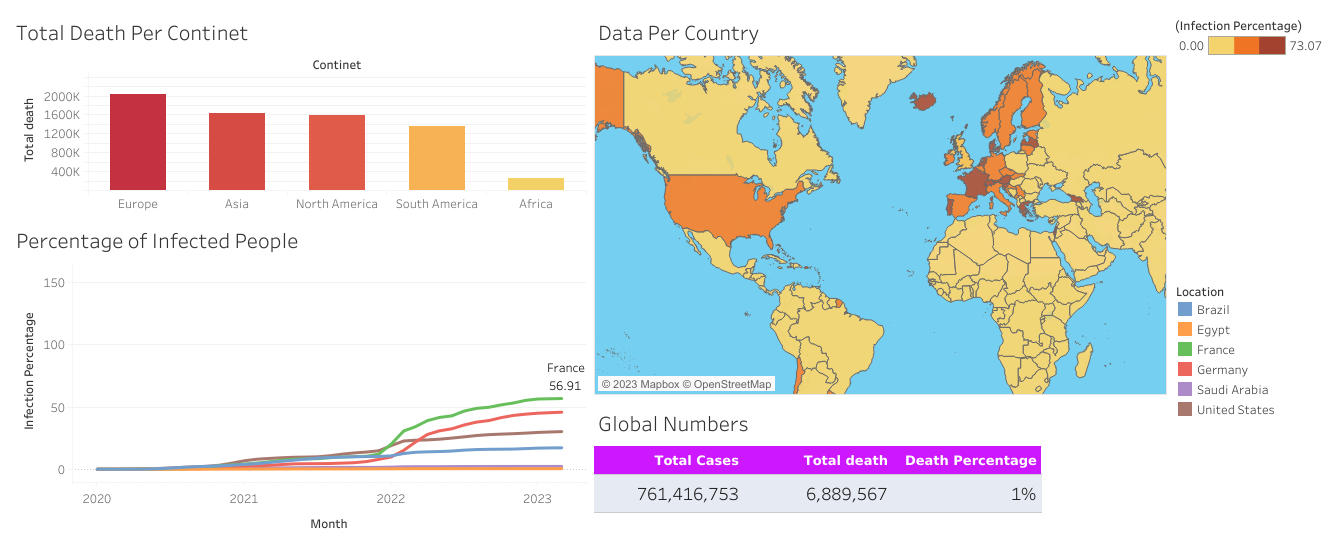Click the Africa axis label
This screenshot has width=1338, height=550.
536,204
